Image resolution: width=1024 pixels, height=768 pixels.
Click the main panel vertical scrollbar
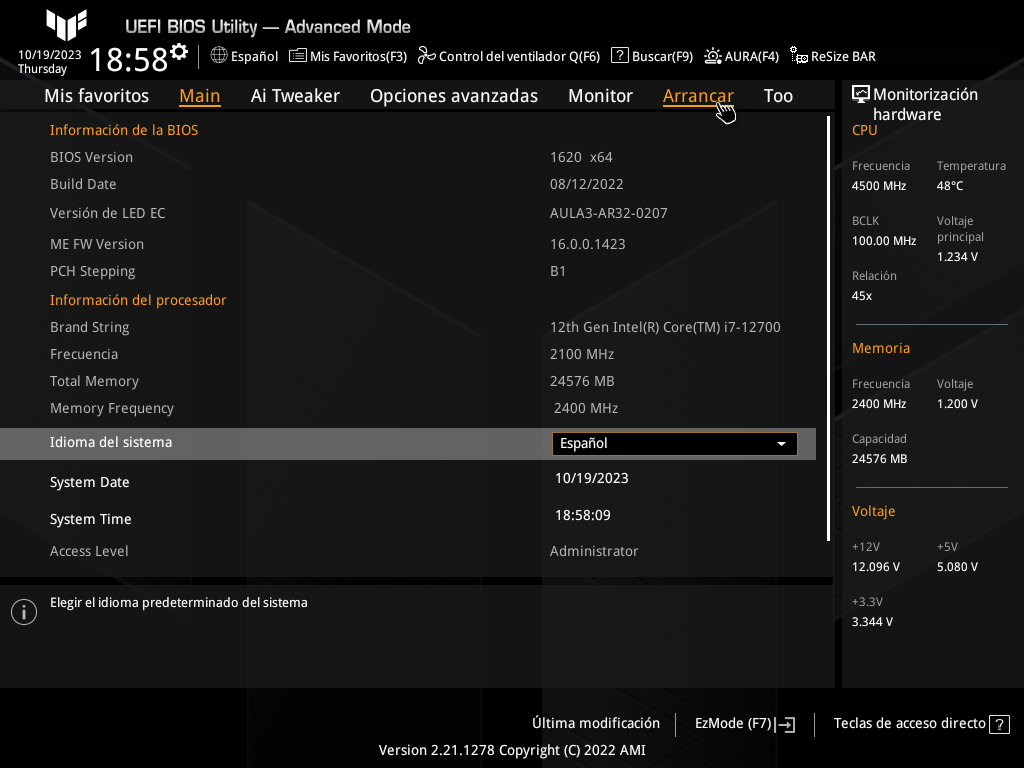click(x=828, y=328)
